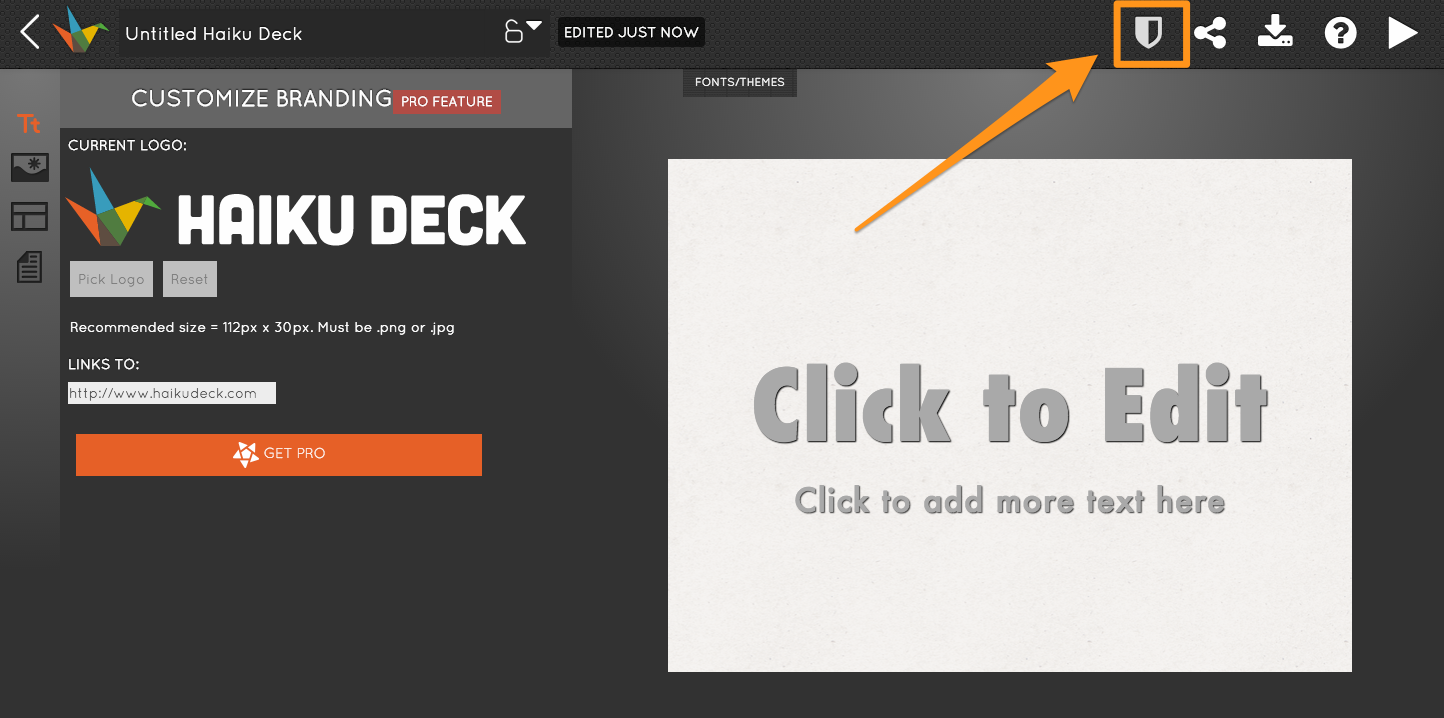The width and height of the screenshot is (1444, 718).
Task: Click the Haiku Deck origami bird logo
Action: pyautogui.click(x=81, y=30)
